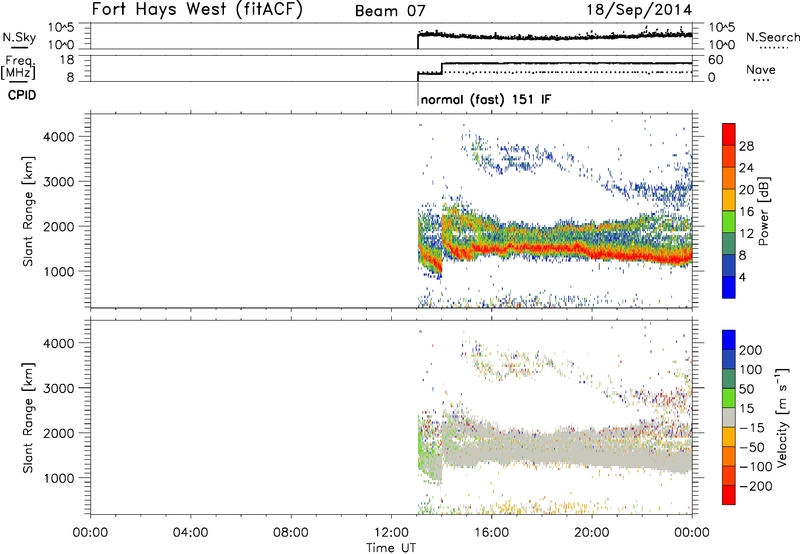The height and width of the screenshot is (554, 800).
Task: Click the blue bottom of the power colorbar
Action: [729, 287]
